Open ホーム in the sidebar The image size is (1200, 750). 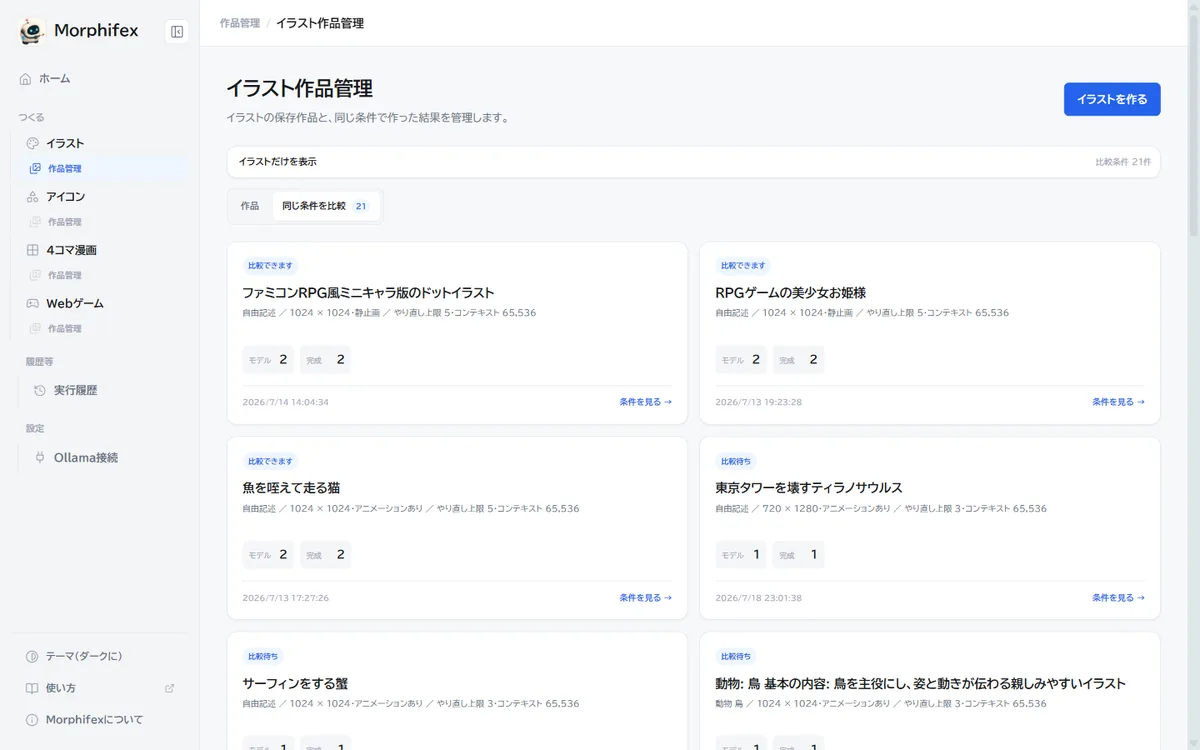pyautogui.click(x=100, y=78)
